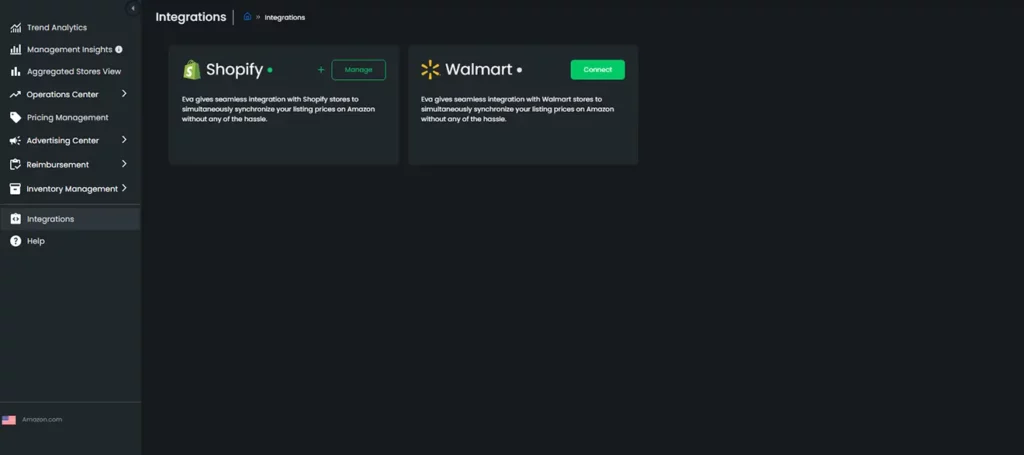The width and height of the screenshot is (1024, 455).
Task: Click the Integrations sidebar icon
Action: (16, 219)
